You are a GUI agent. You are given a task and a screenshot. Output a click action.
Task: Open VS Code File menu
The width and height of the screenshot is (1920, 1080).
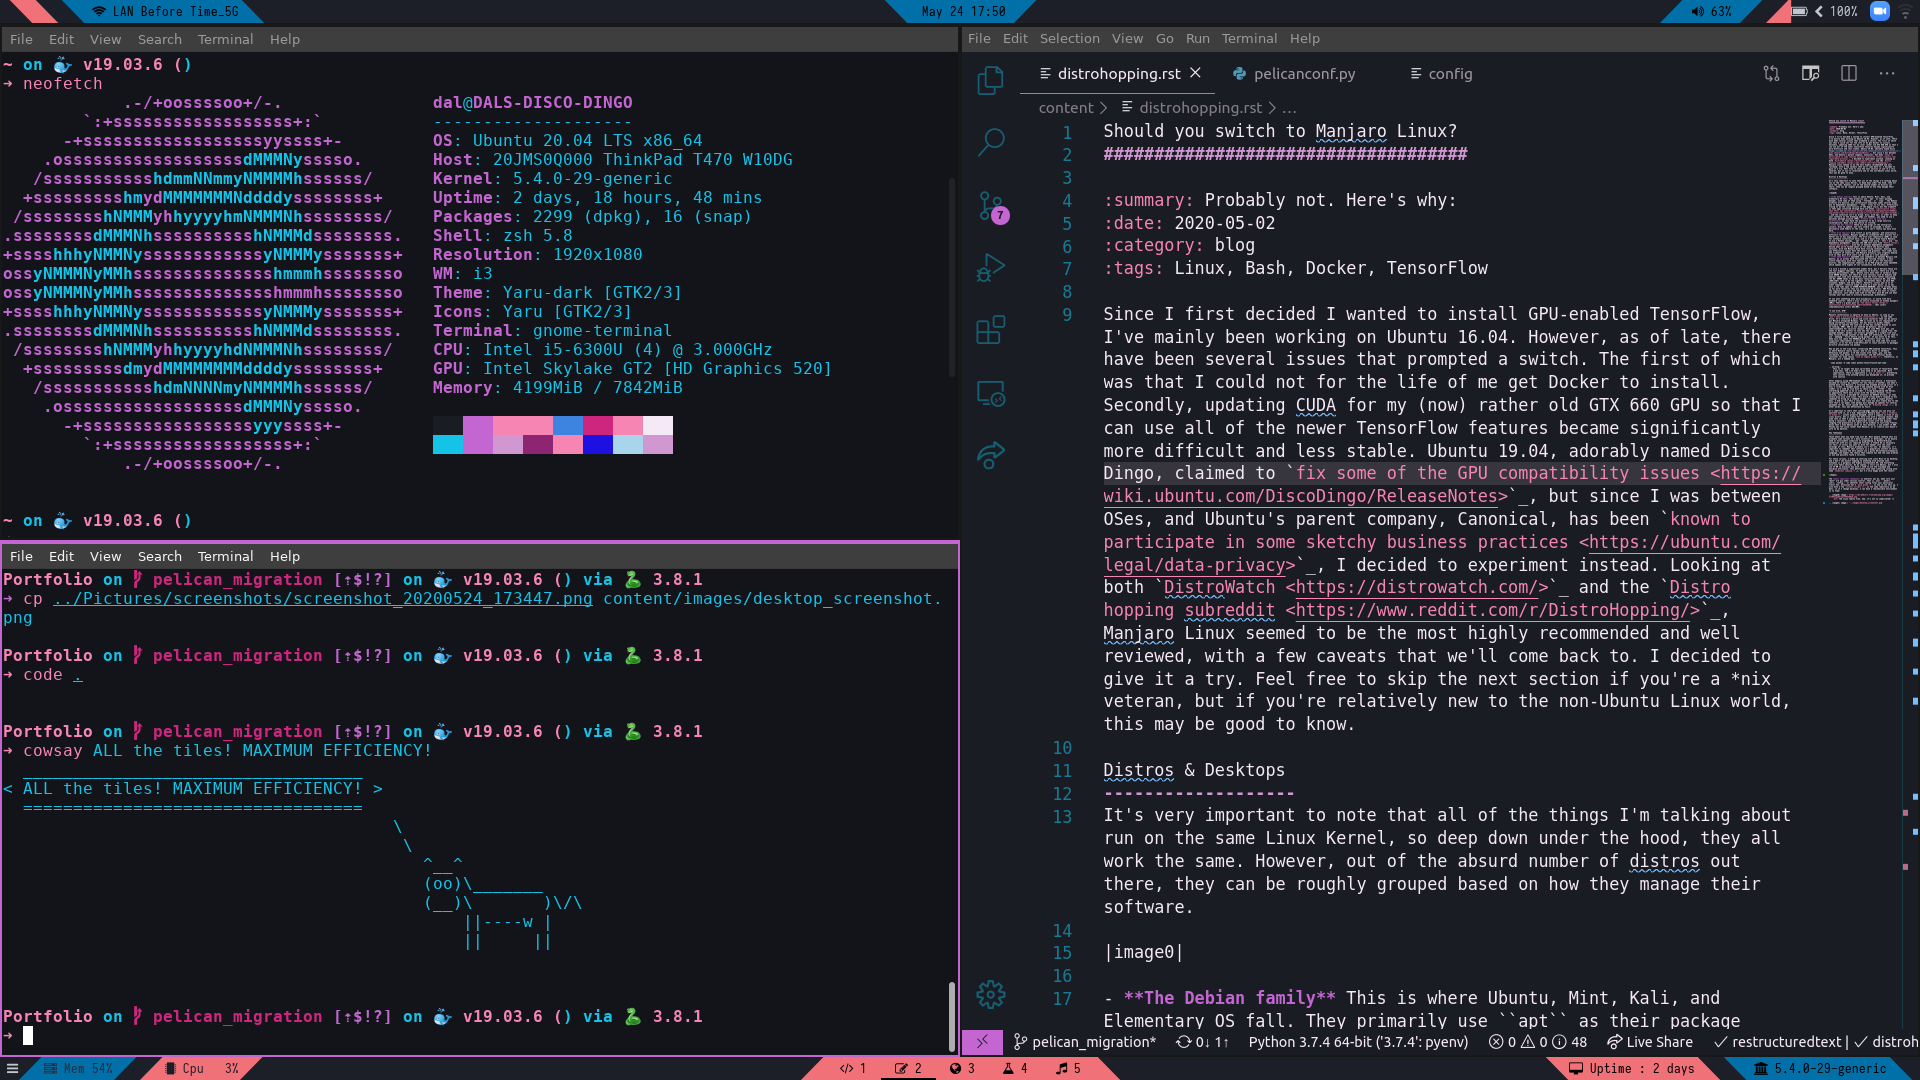979,38
